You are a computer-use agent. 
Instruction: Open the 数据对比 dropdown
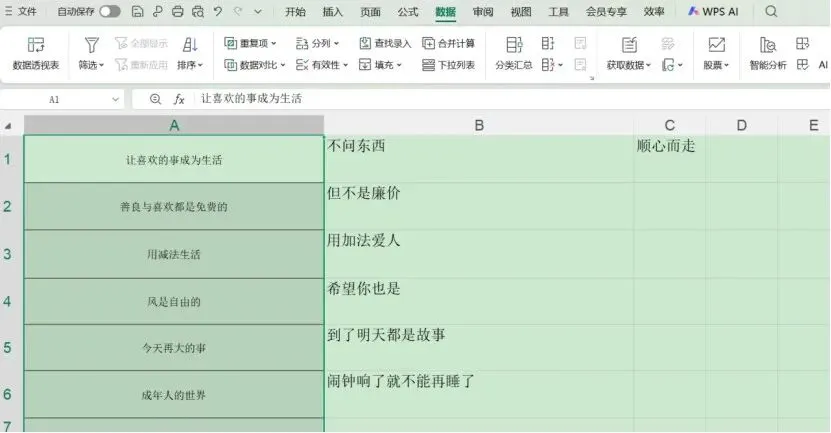(255, 65)
